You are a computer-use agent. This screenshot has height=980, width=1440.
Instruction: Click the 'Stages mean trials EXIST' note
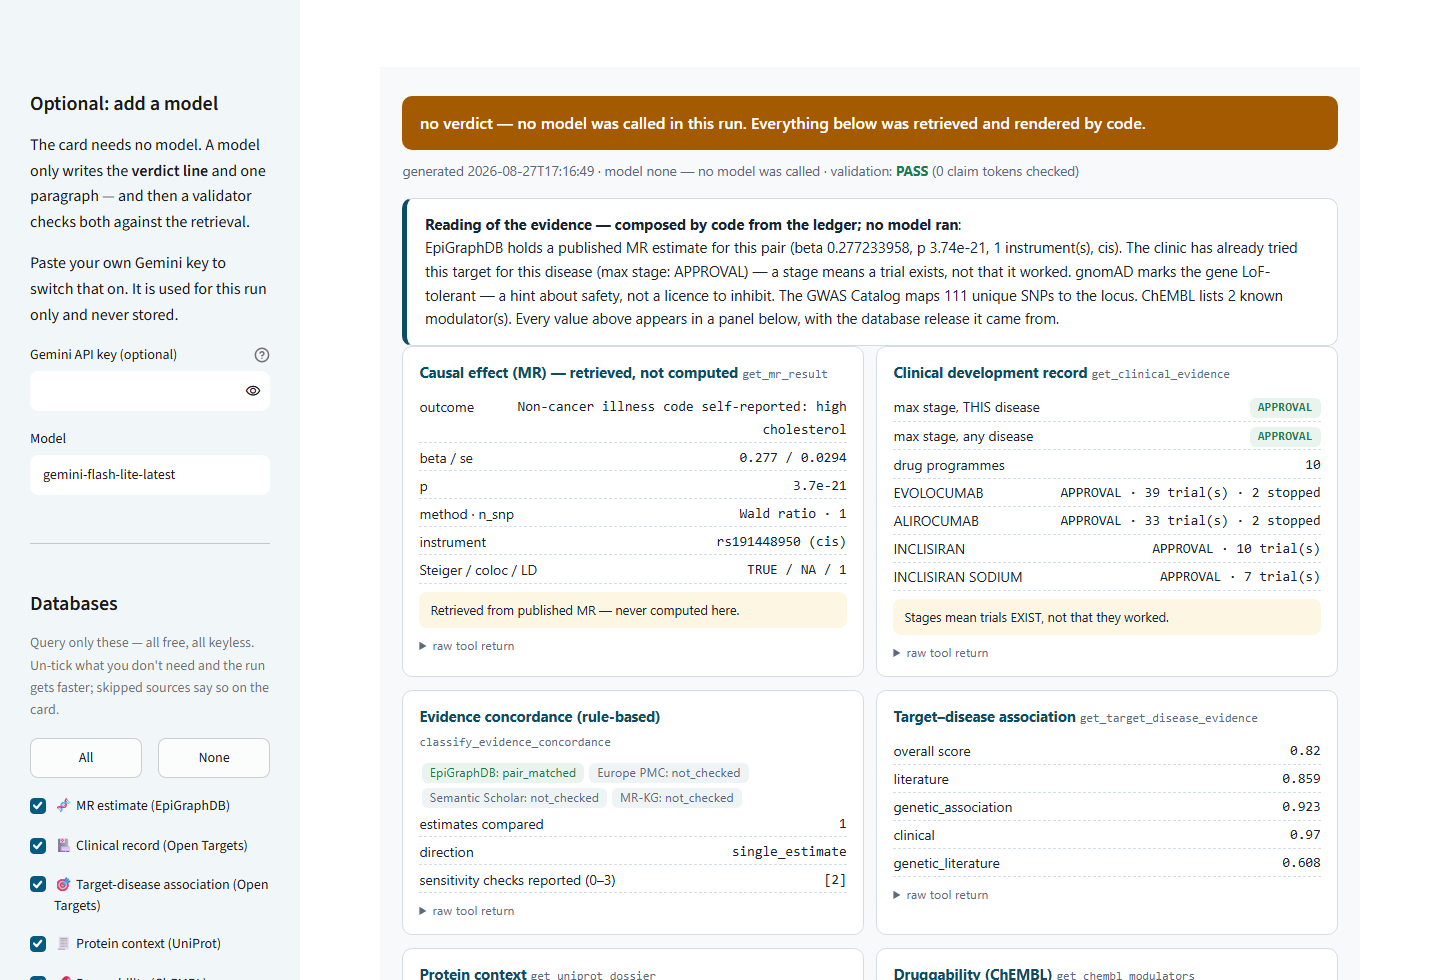point(1107,617)
